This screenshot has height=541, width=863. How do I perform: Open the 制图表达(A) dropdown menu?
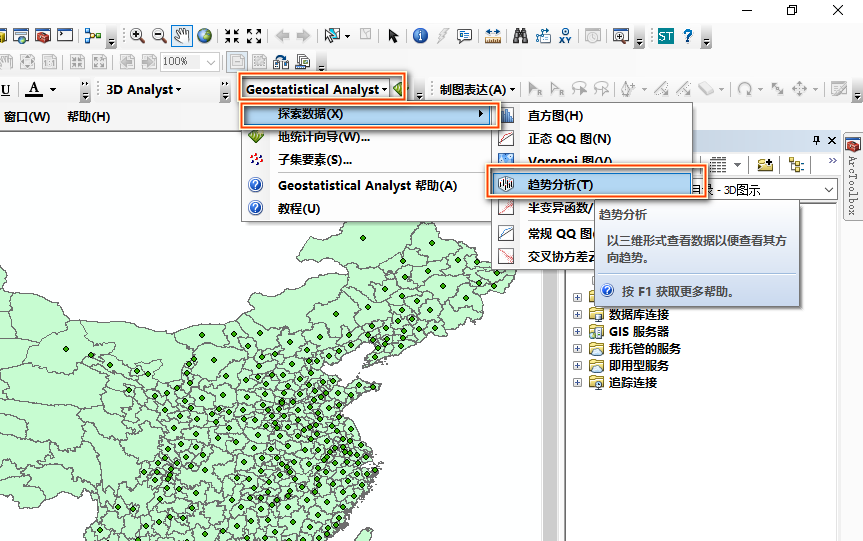point(477,90)
